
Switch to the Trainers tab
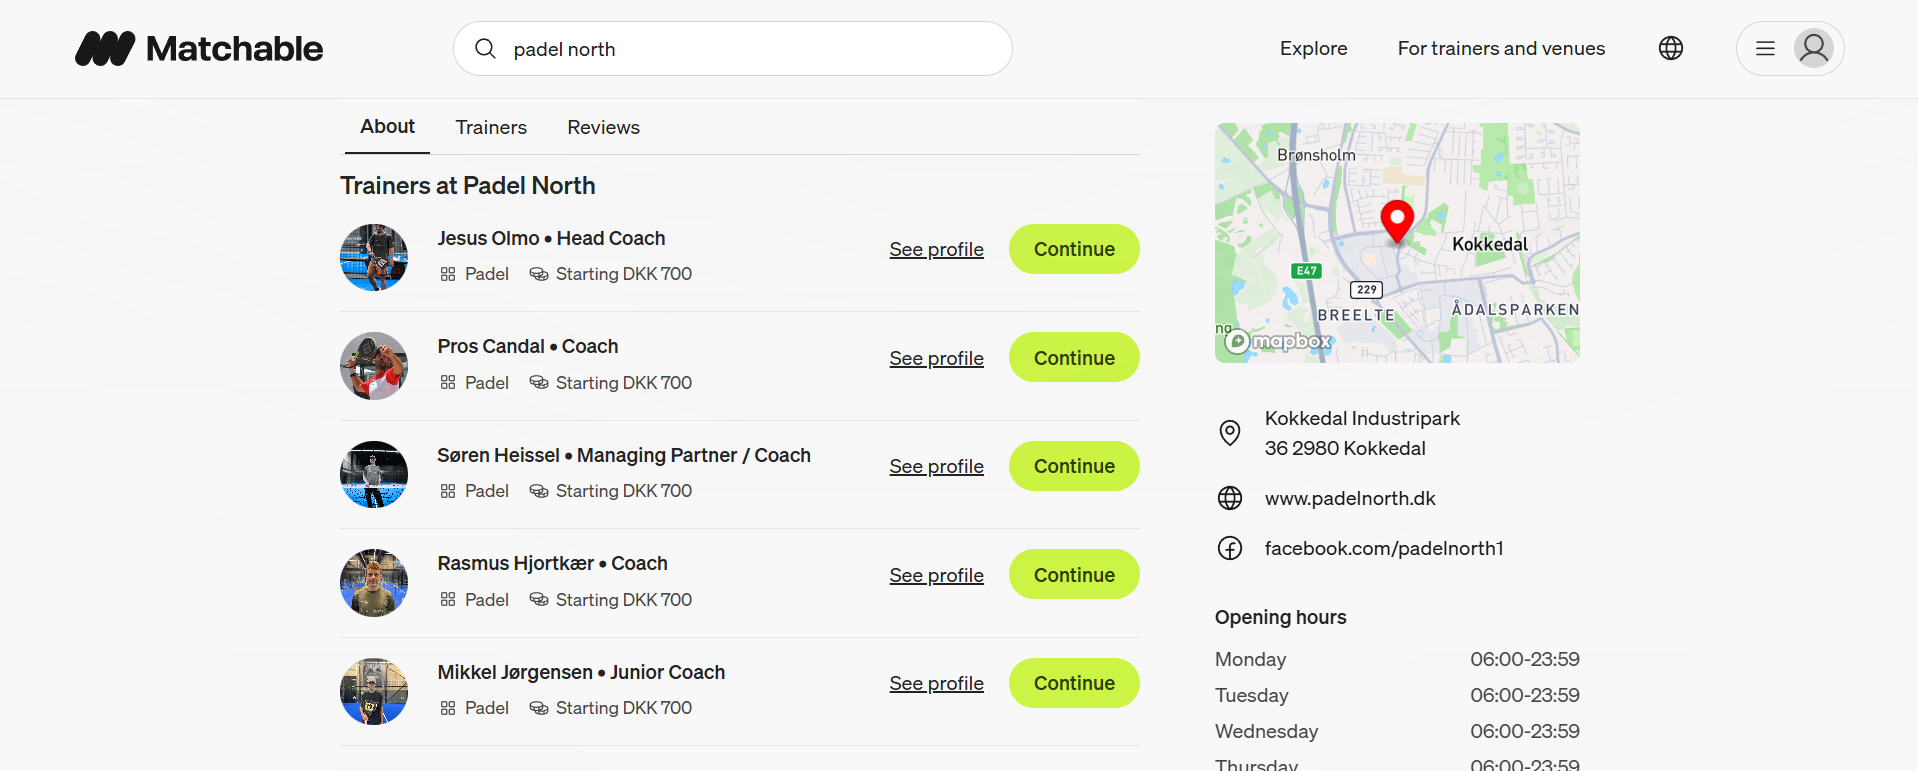(491, 127)
